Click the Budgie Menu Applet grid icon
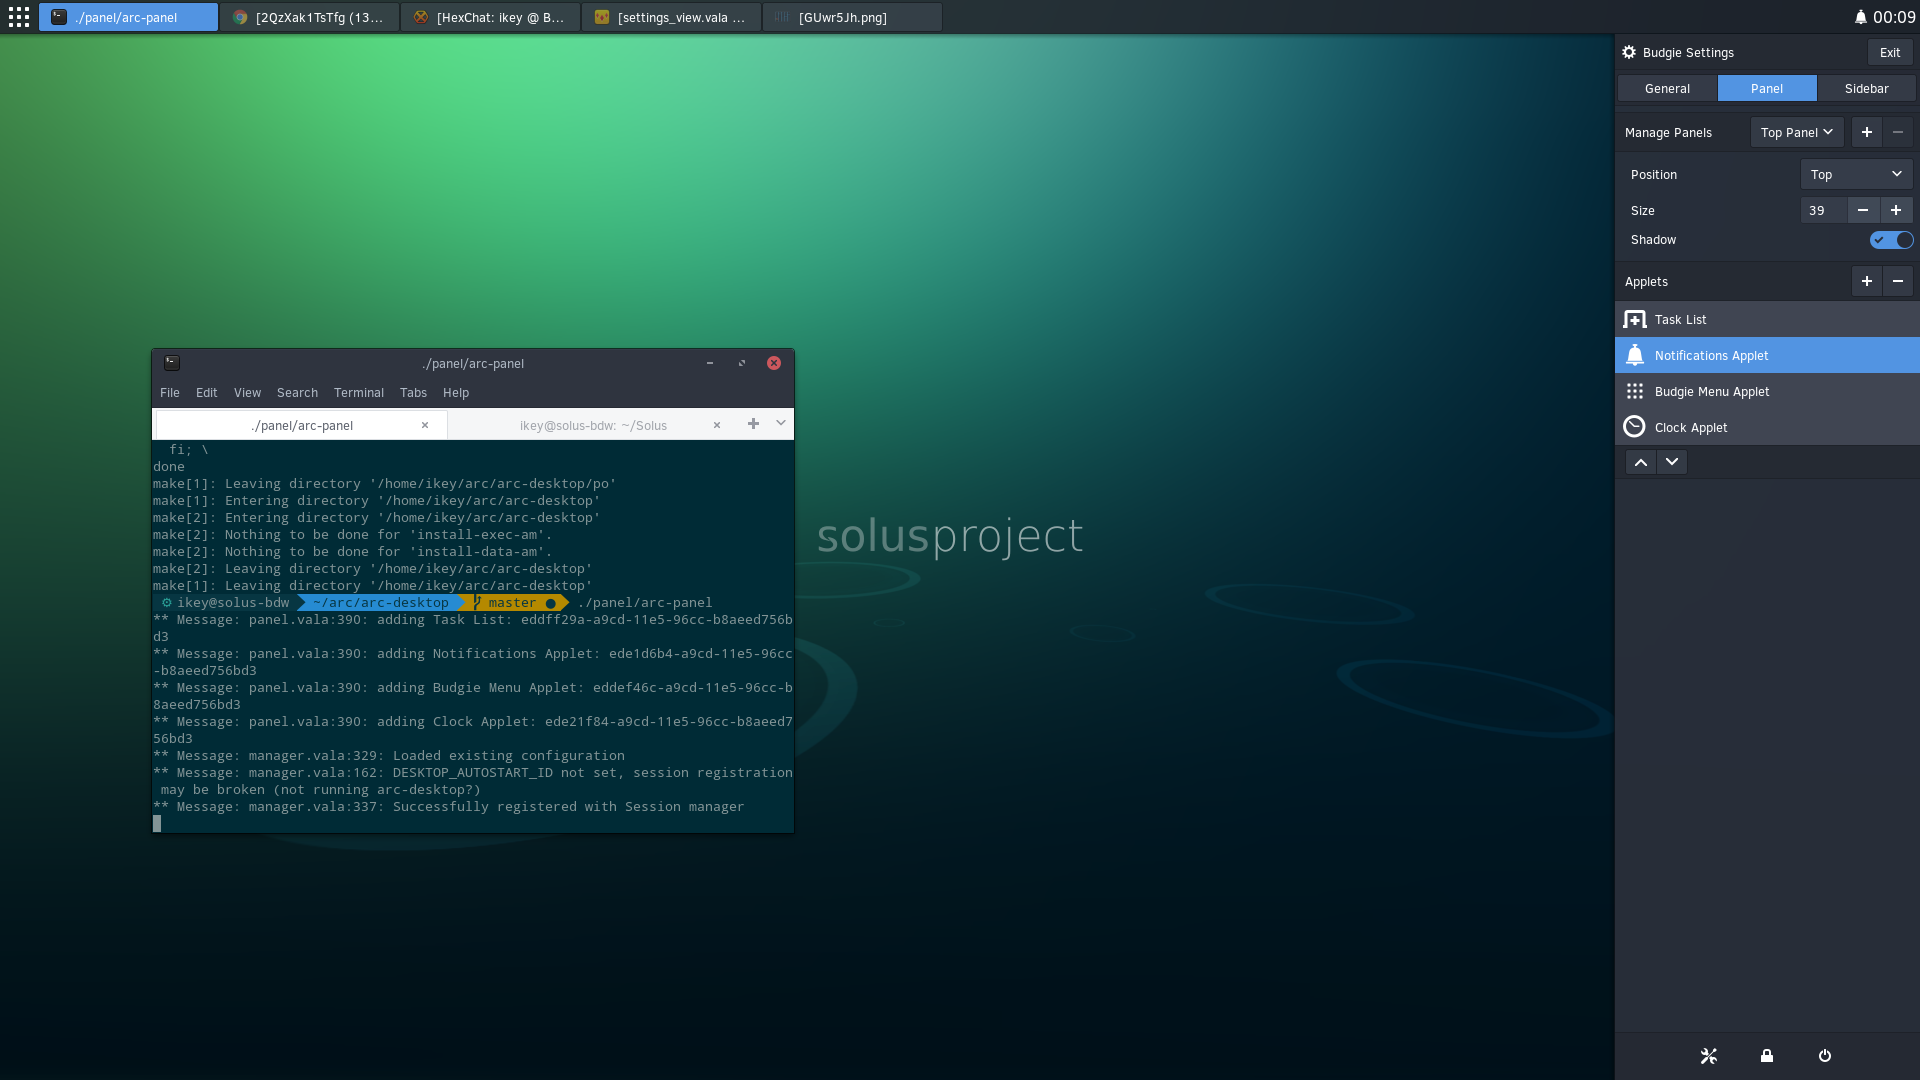 [x=1634, y=391]
